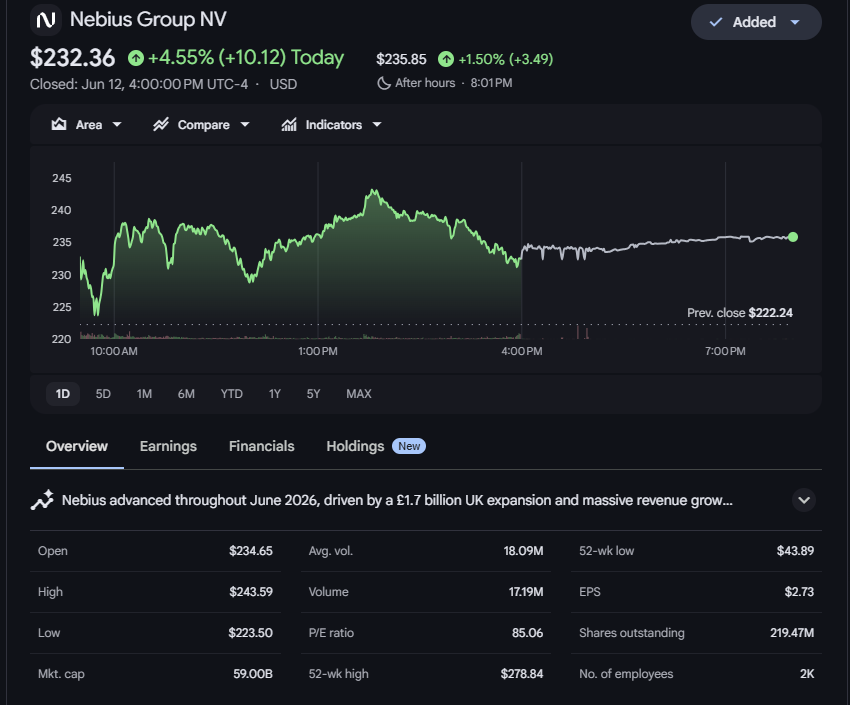
Task: Click the Low value $223.50
Action: [250, 633]
